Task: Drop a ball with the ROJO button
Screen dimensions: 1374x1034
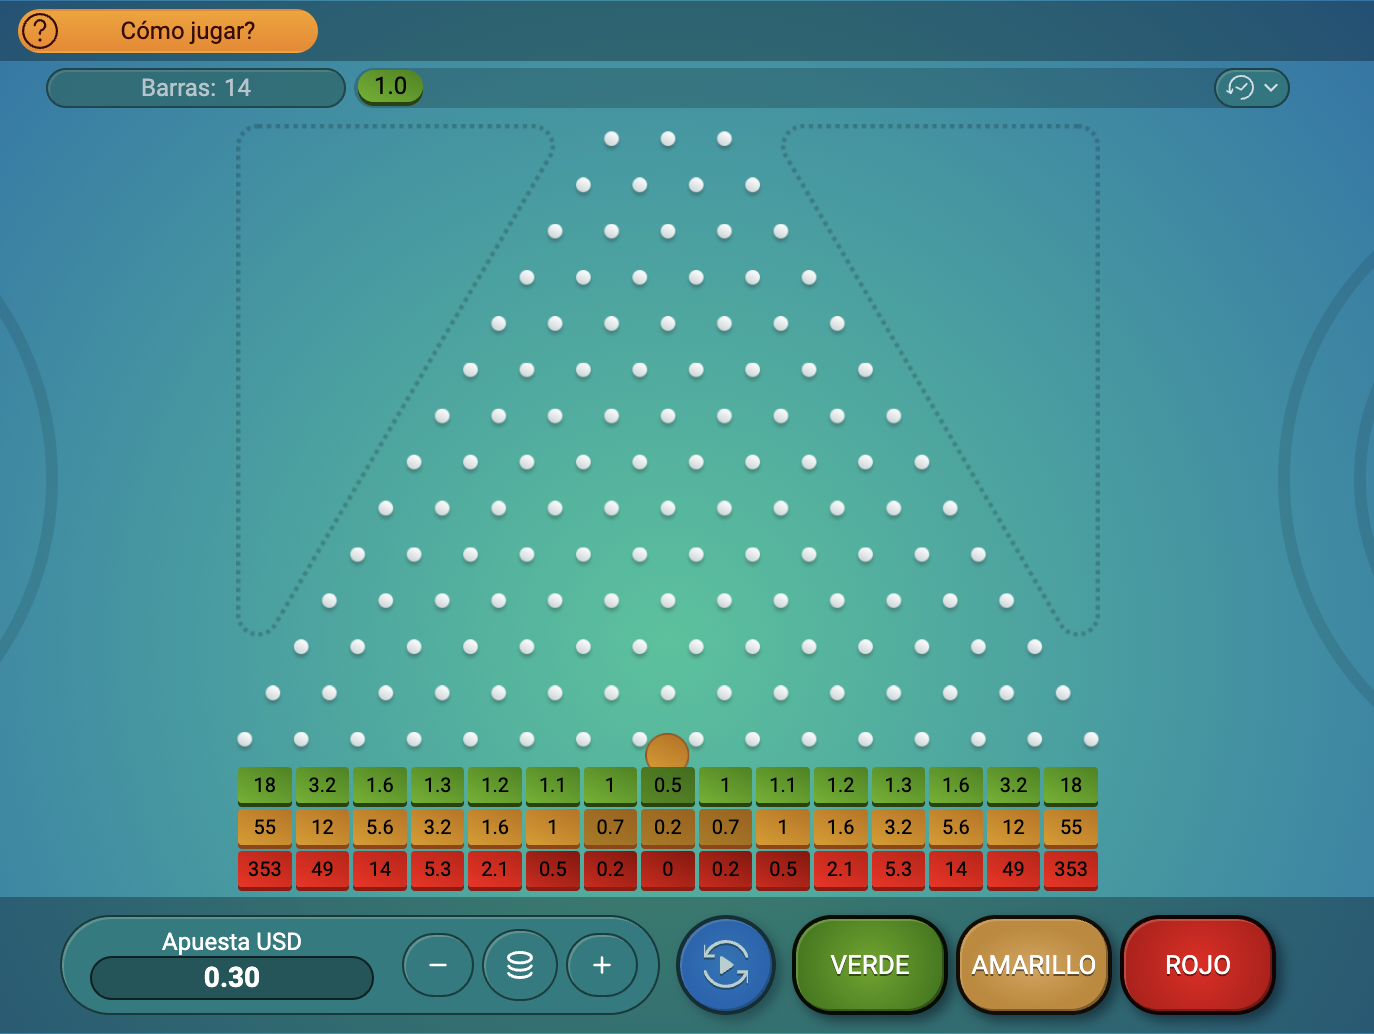Action: point(1198,965)
